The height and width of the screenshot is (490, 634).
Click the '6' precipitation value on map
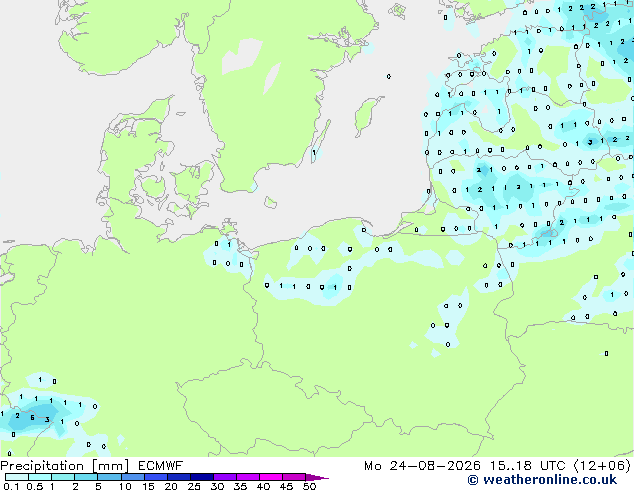[x=32, y=418]
